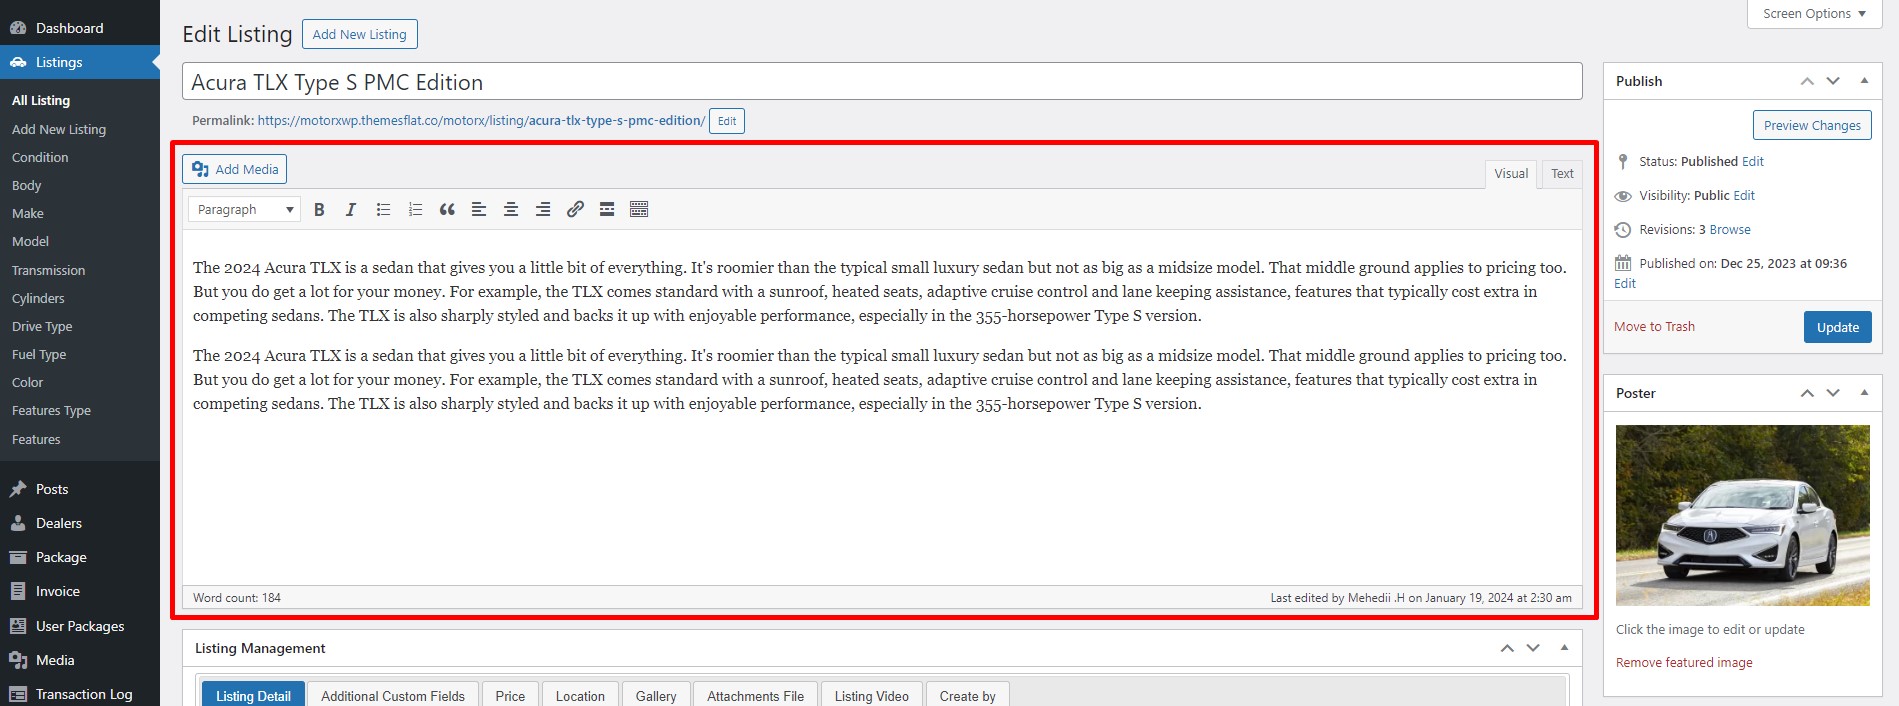
Task: Edit the Published status
Action: (x=1753, y=161)
